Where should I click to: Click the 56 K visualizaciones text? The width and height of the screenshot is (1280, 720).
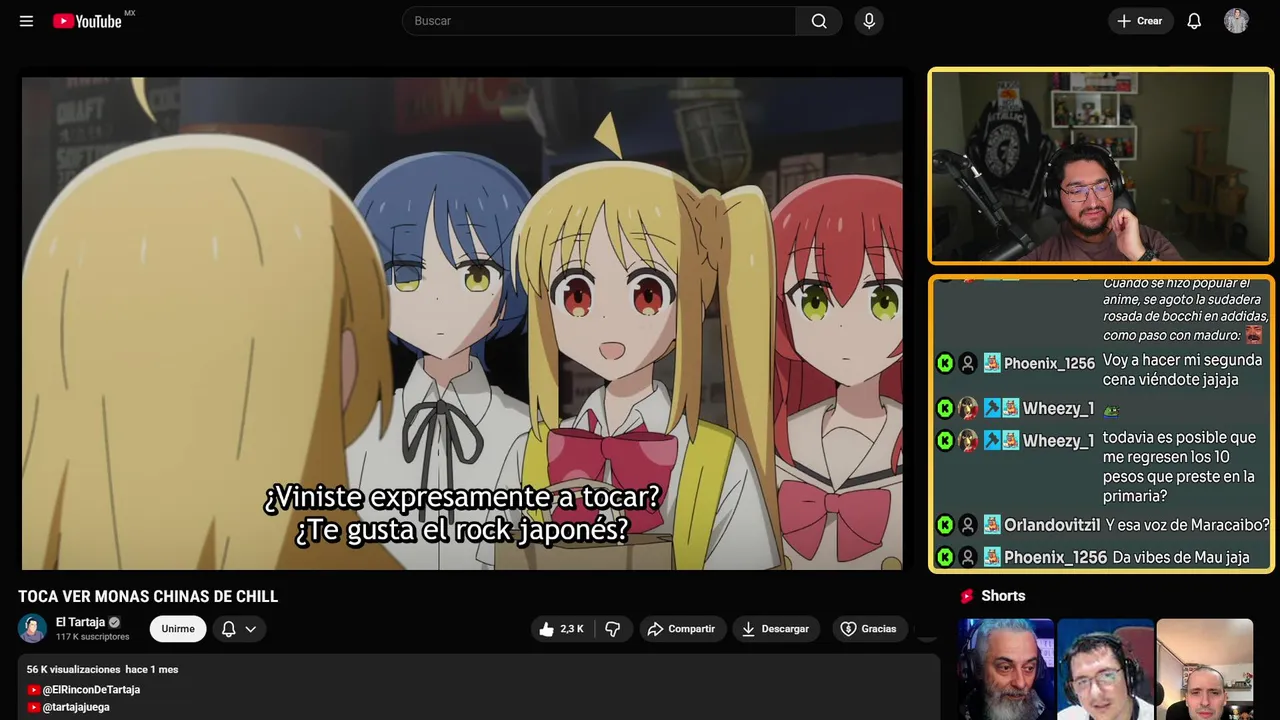74,669
